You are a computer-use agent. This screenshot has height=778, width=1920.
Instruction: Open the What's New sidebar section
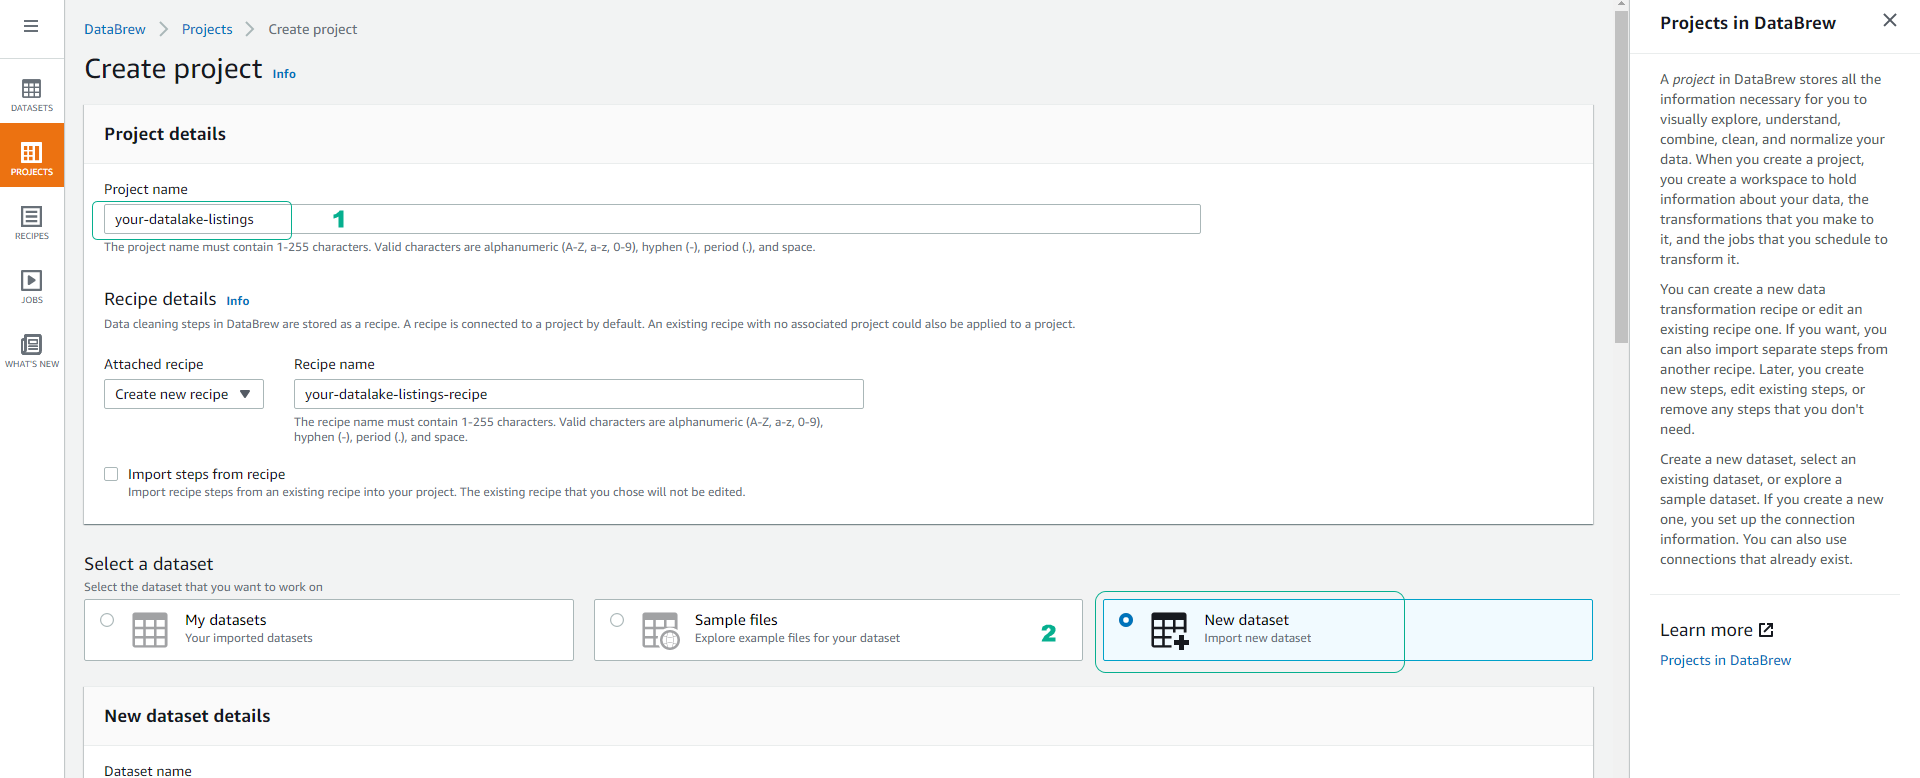click(32, 351)
